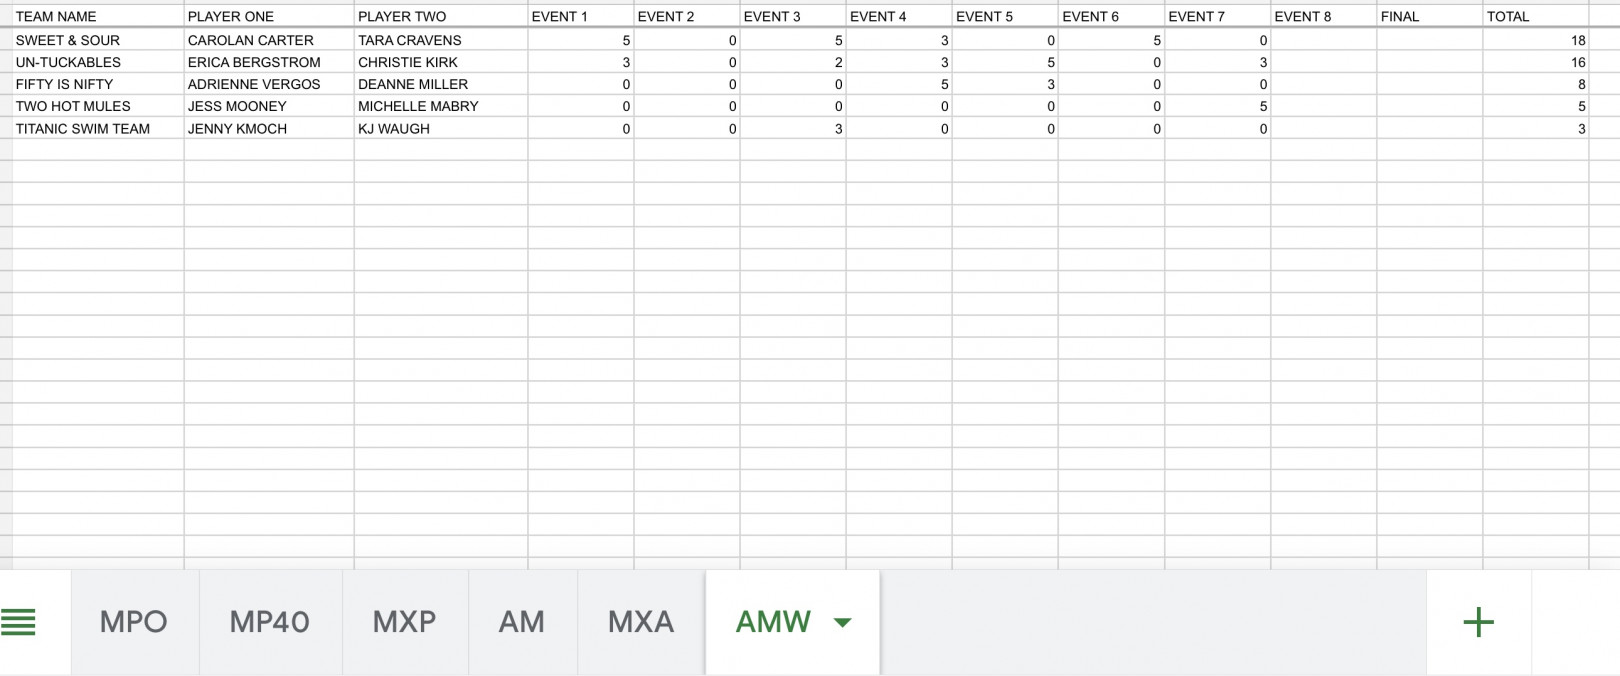Click the EVENT 8 header cell
Viewport: 1620px width, 676px height.
coord(1324,16)
